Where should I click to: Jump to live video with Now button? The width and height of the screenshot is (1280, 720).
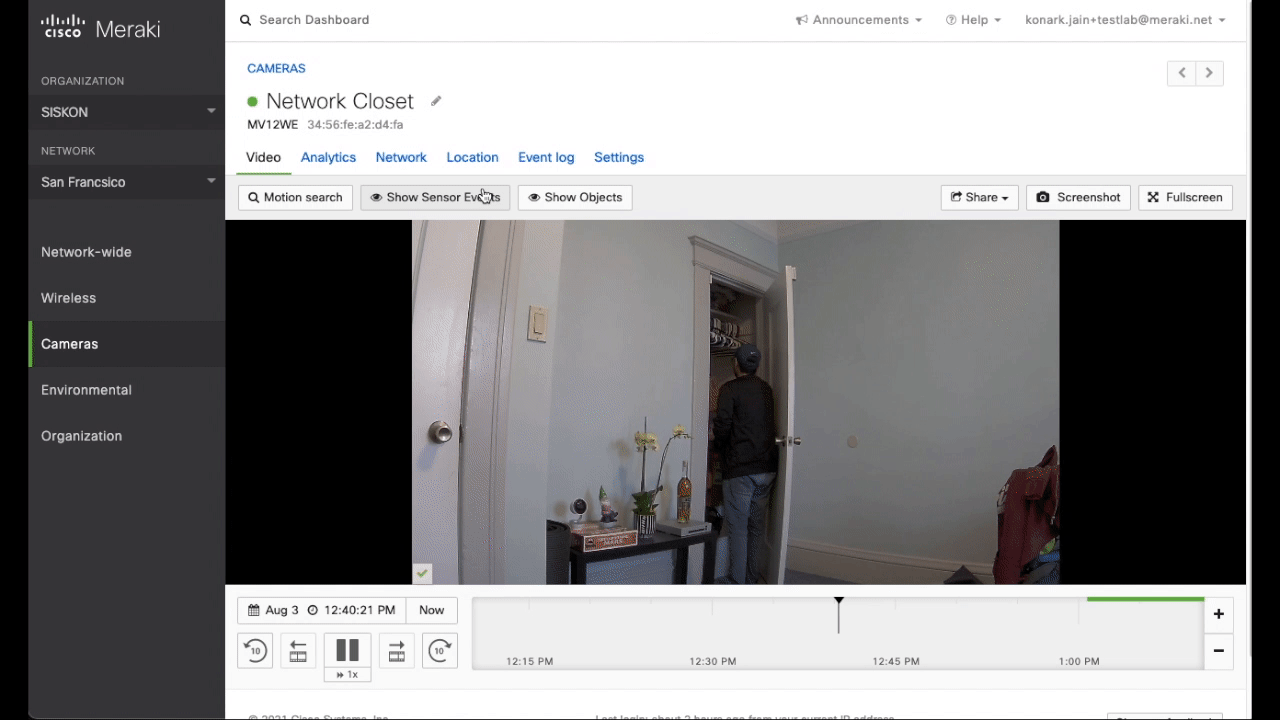431,610
